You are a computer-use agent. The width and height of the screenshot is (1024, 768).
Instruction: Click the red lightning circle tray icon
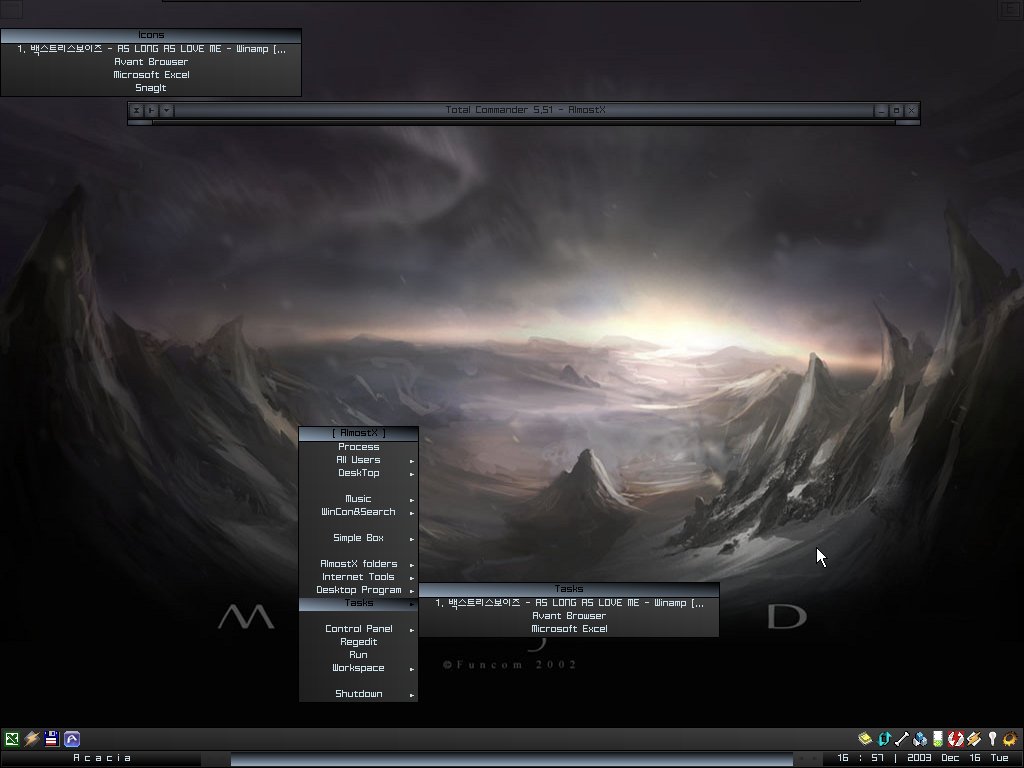[x=955, y=739]
